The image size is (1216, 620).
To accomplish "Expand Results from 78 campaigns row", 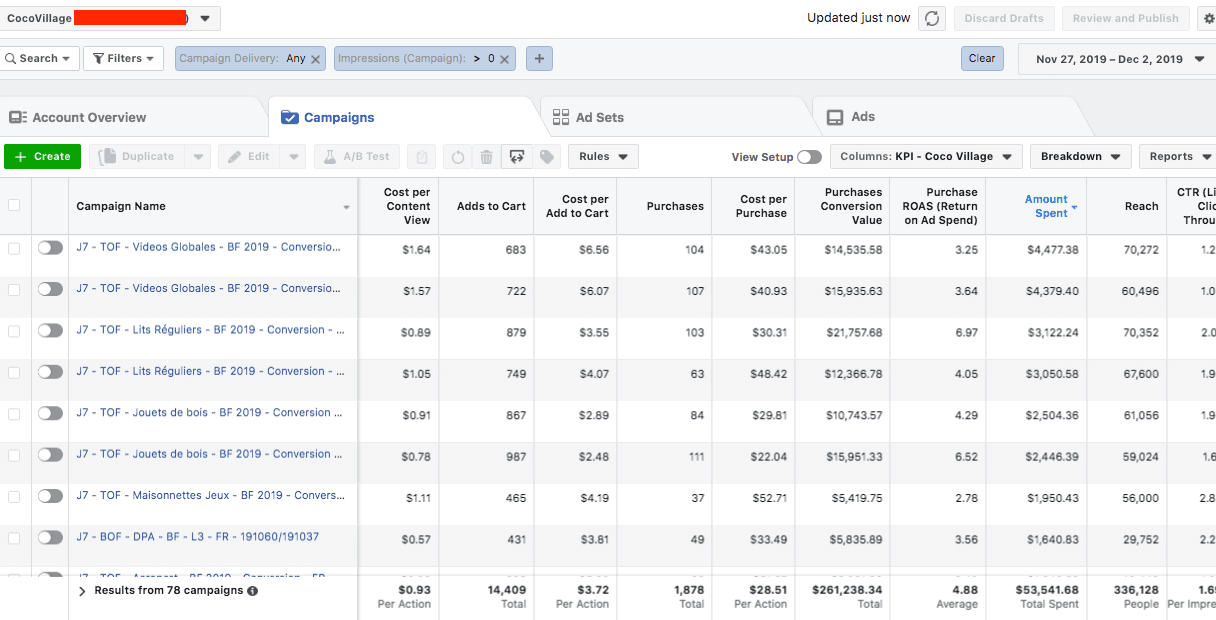I will (82, 591).
